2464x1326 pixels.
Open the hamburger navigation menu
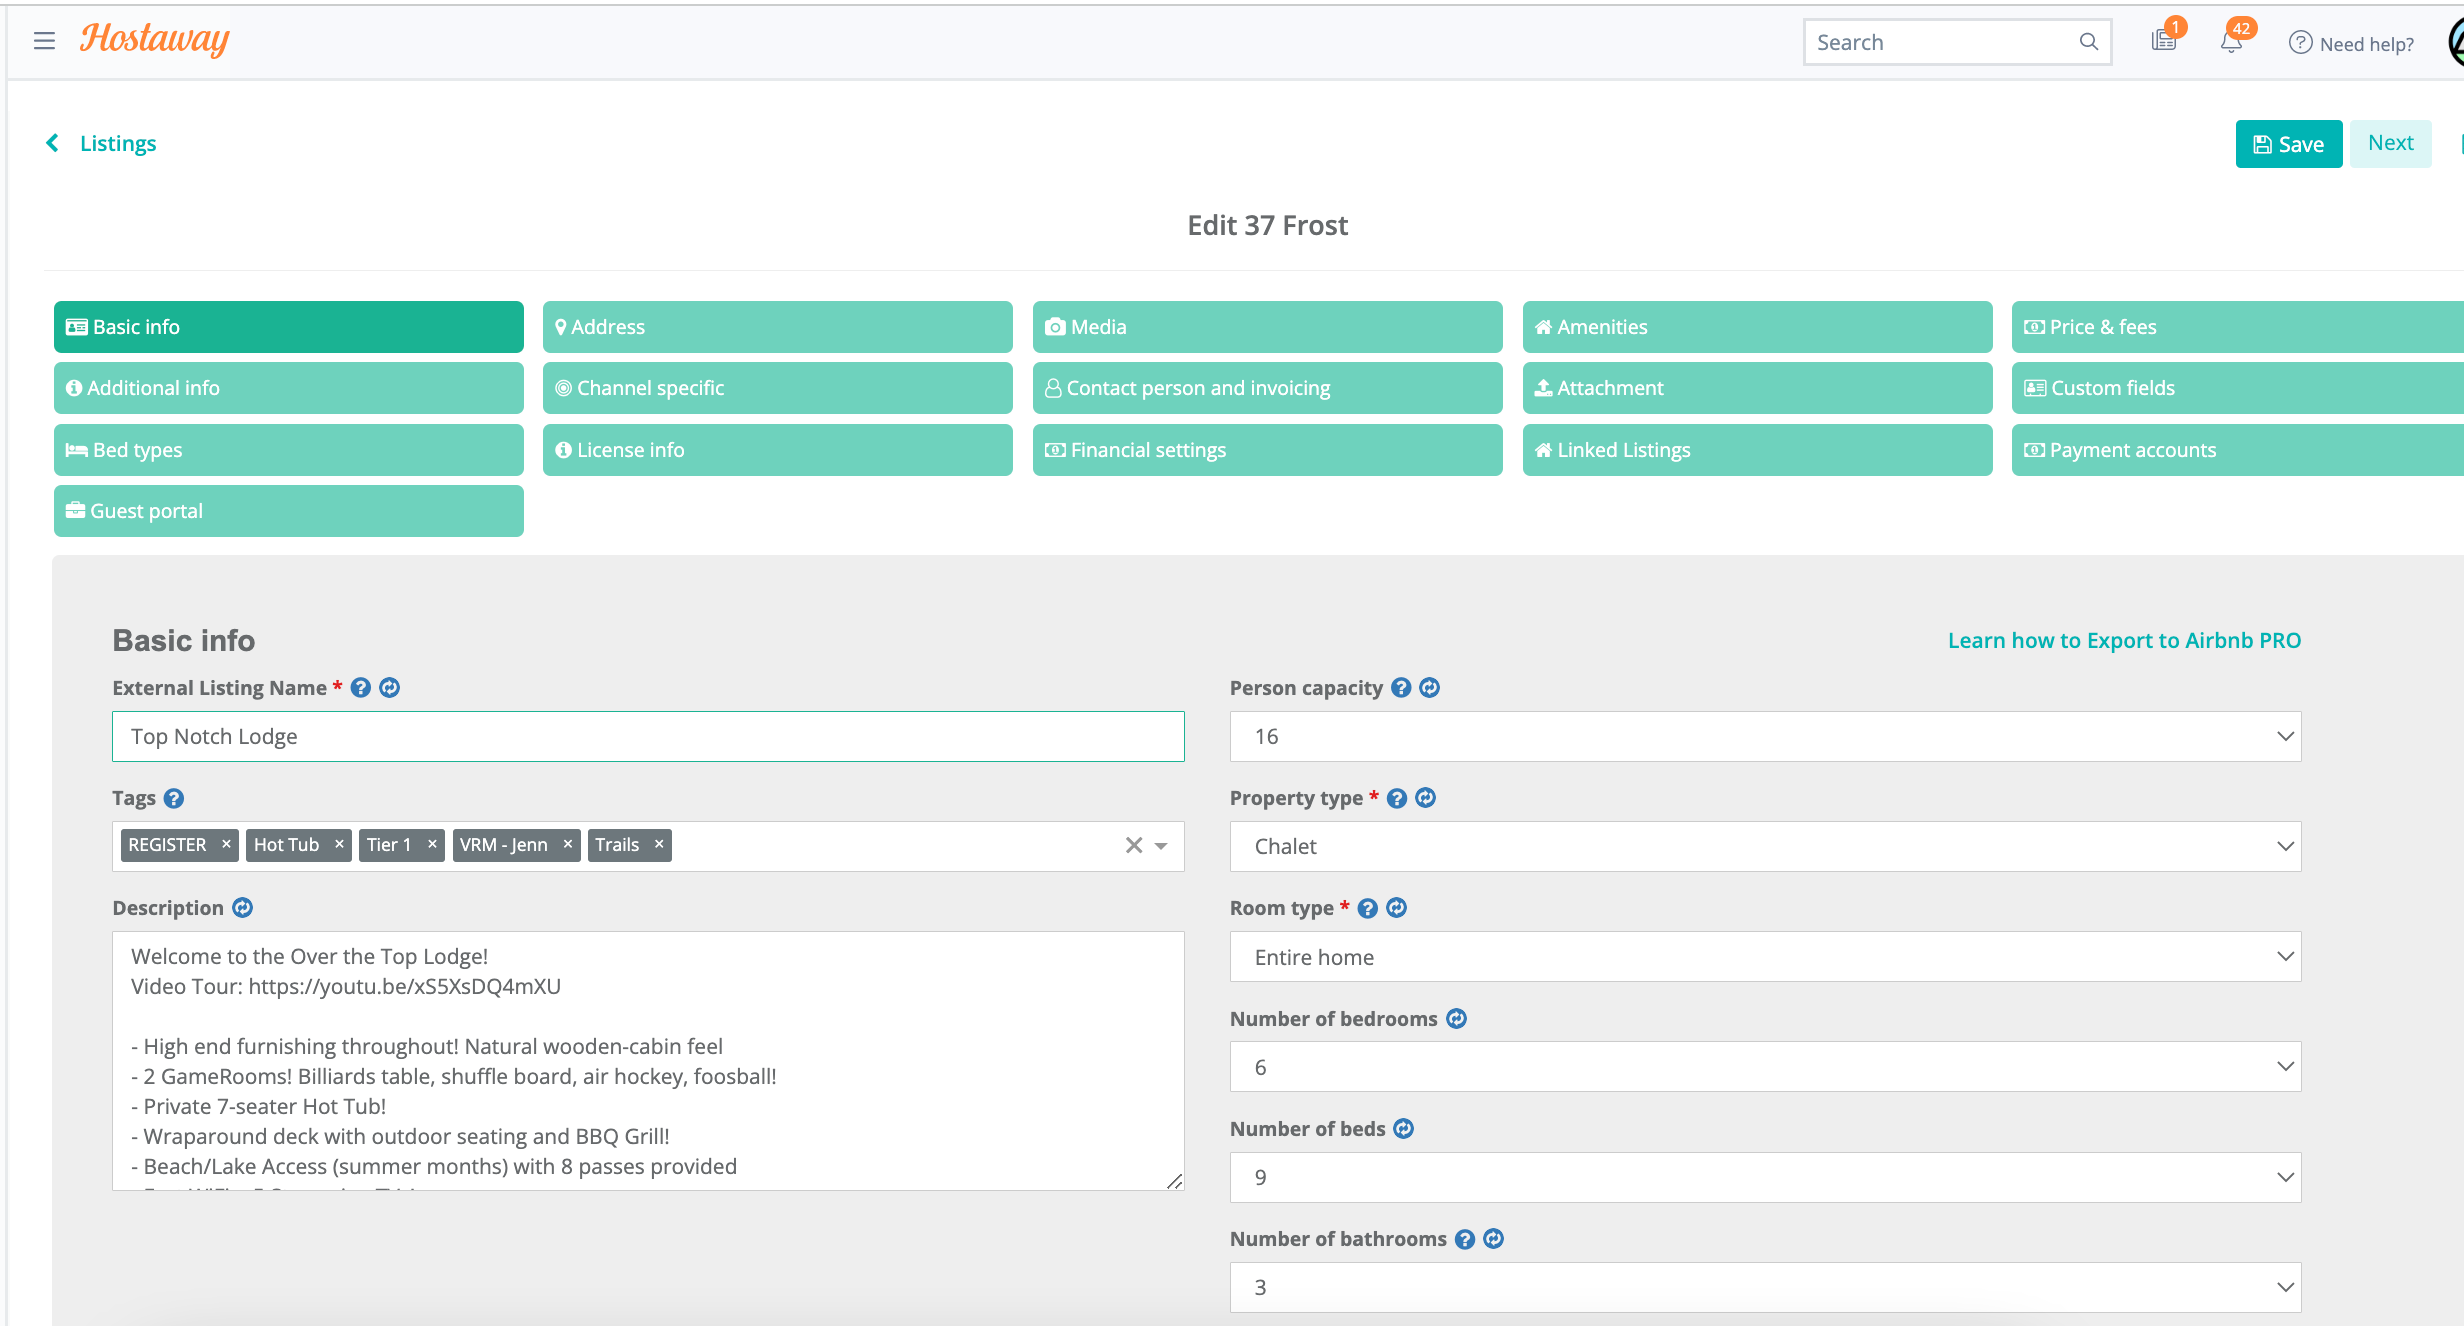click(44, 41)
